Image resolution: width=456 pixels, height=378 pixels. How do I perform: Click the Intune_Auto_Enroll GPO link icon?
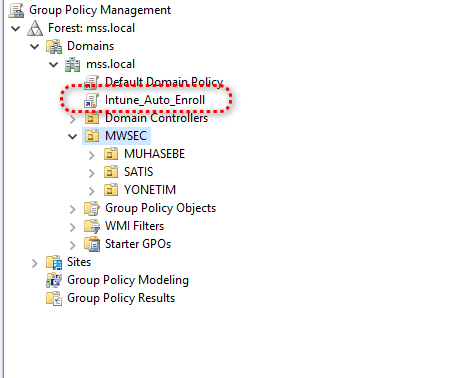pyautogui.click(x=91, y=100)
